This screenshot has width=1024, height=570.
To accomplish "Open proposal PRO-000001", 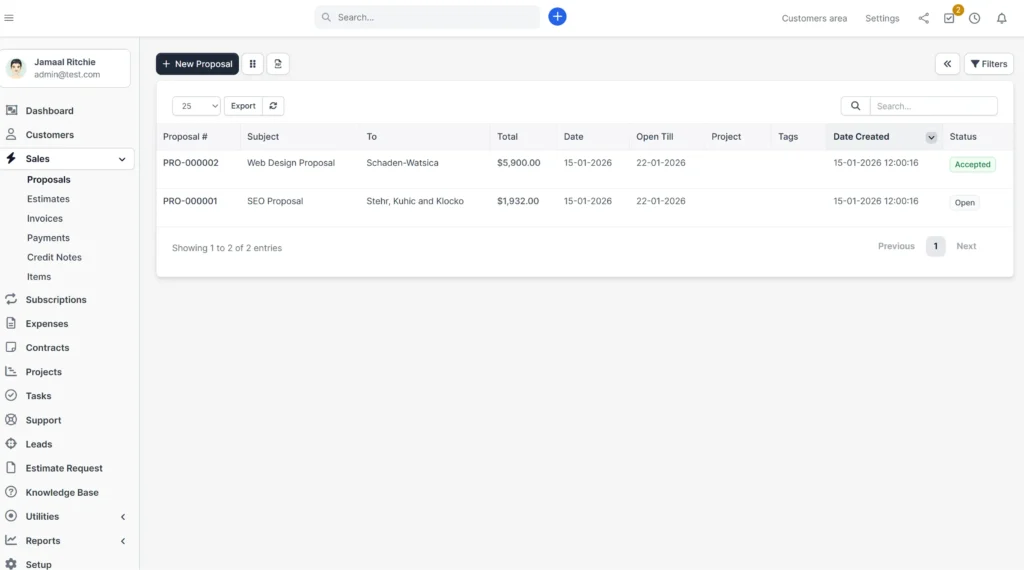I will tap(190, 201).
